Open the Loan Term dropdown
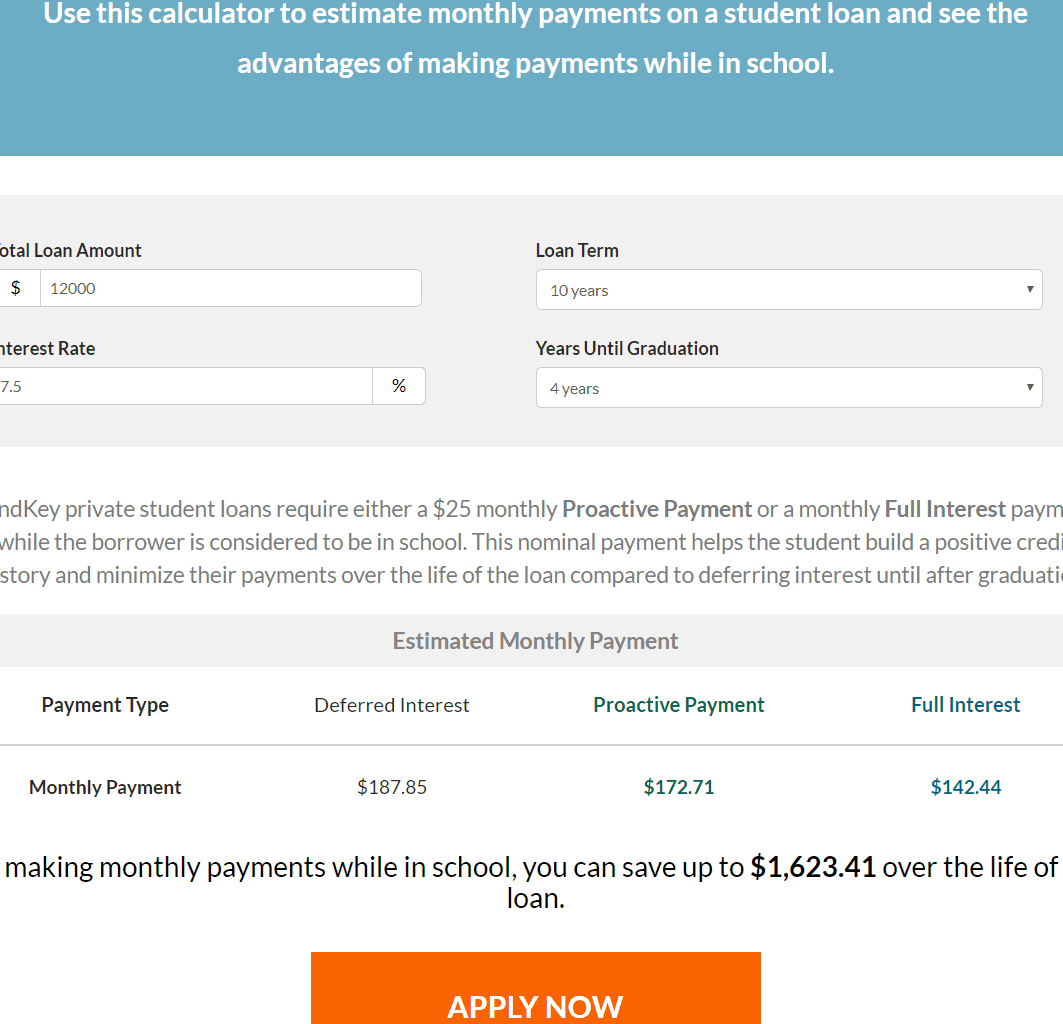This screenshot has width=1063, height=1024. click(x=789, y=289)
